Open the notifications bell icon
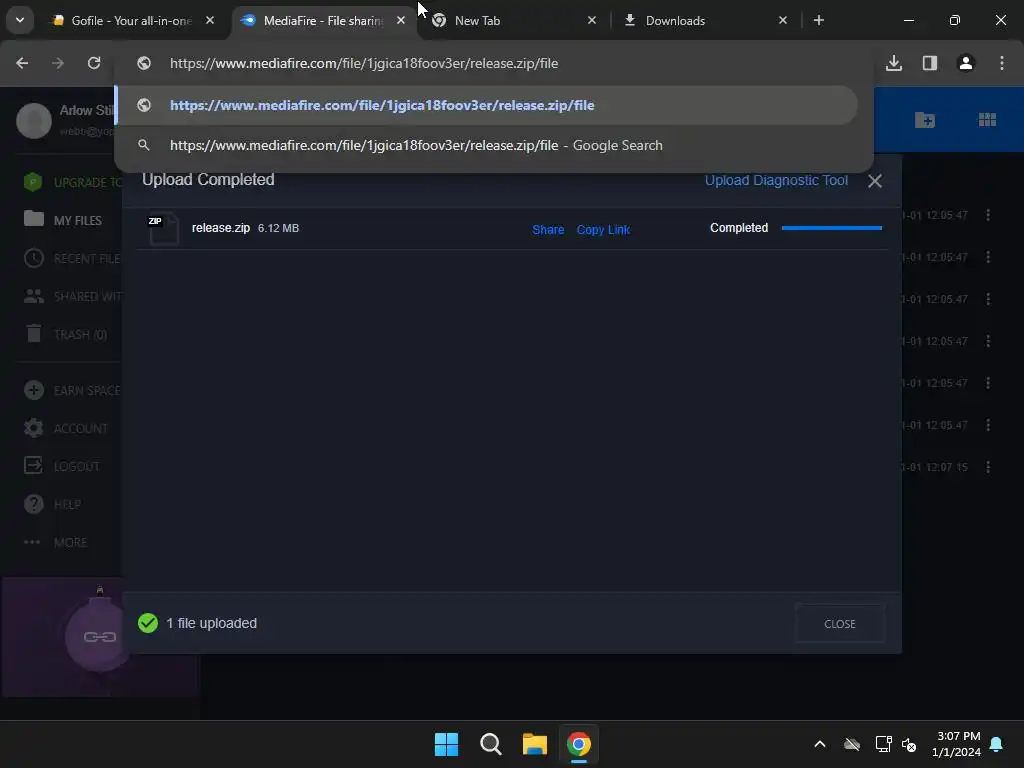The height and width of the screenshot is (768, 1024). pyautogui.click(x=997, y=744)
